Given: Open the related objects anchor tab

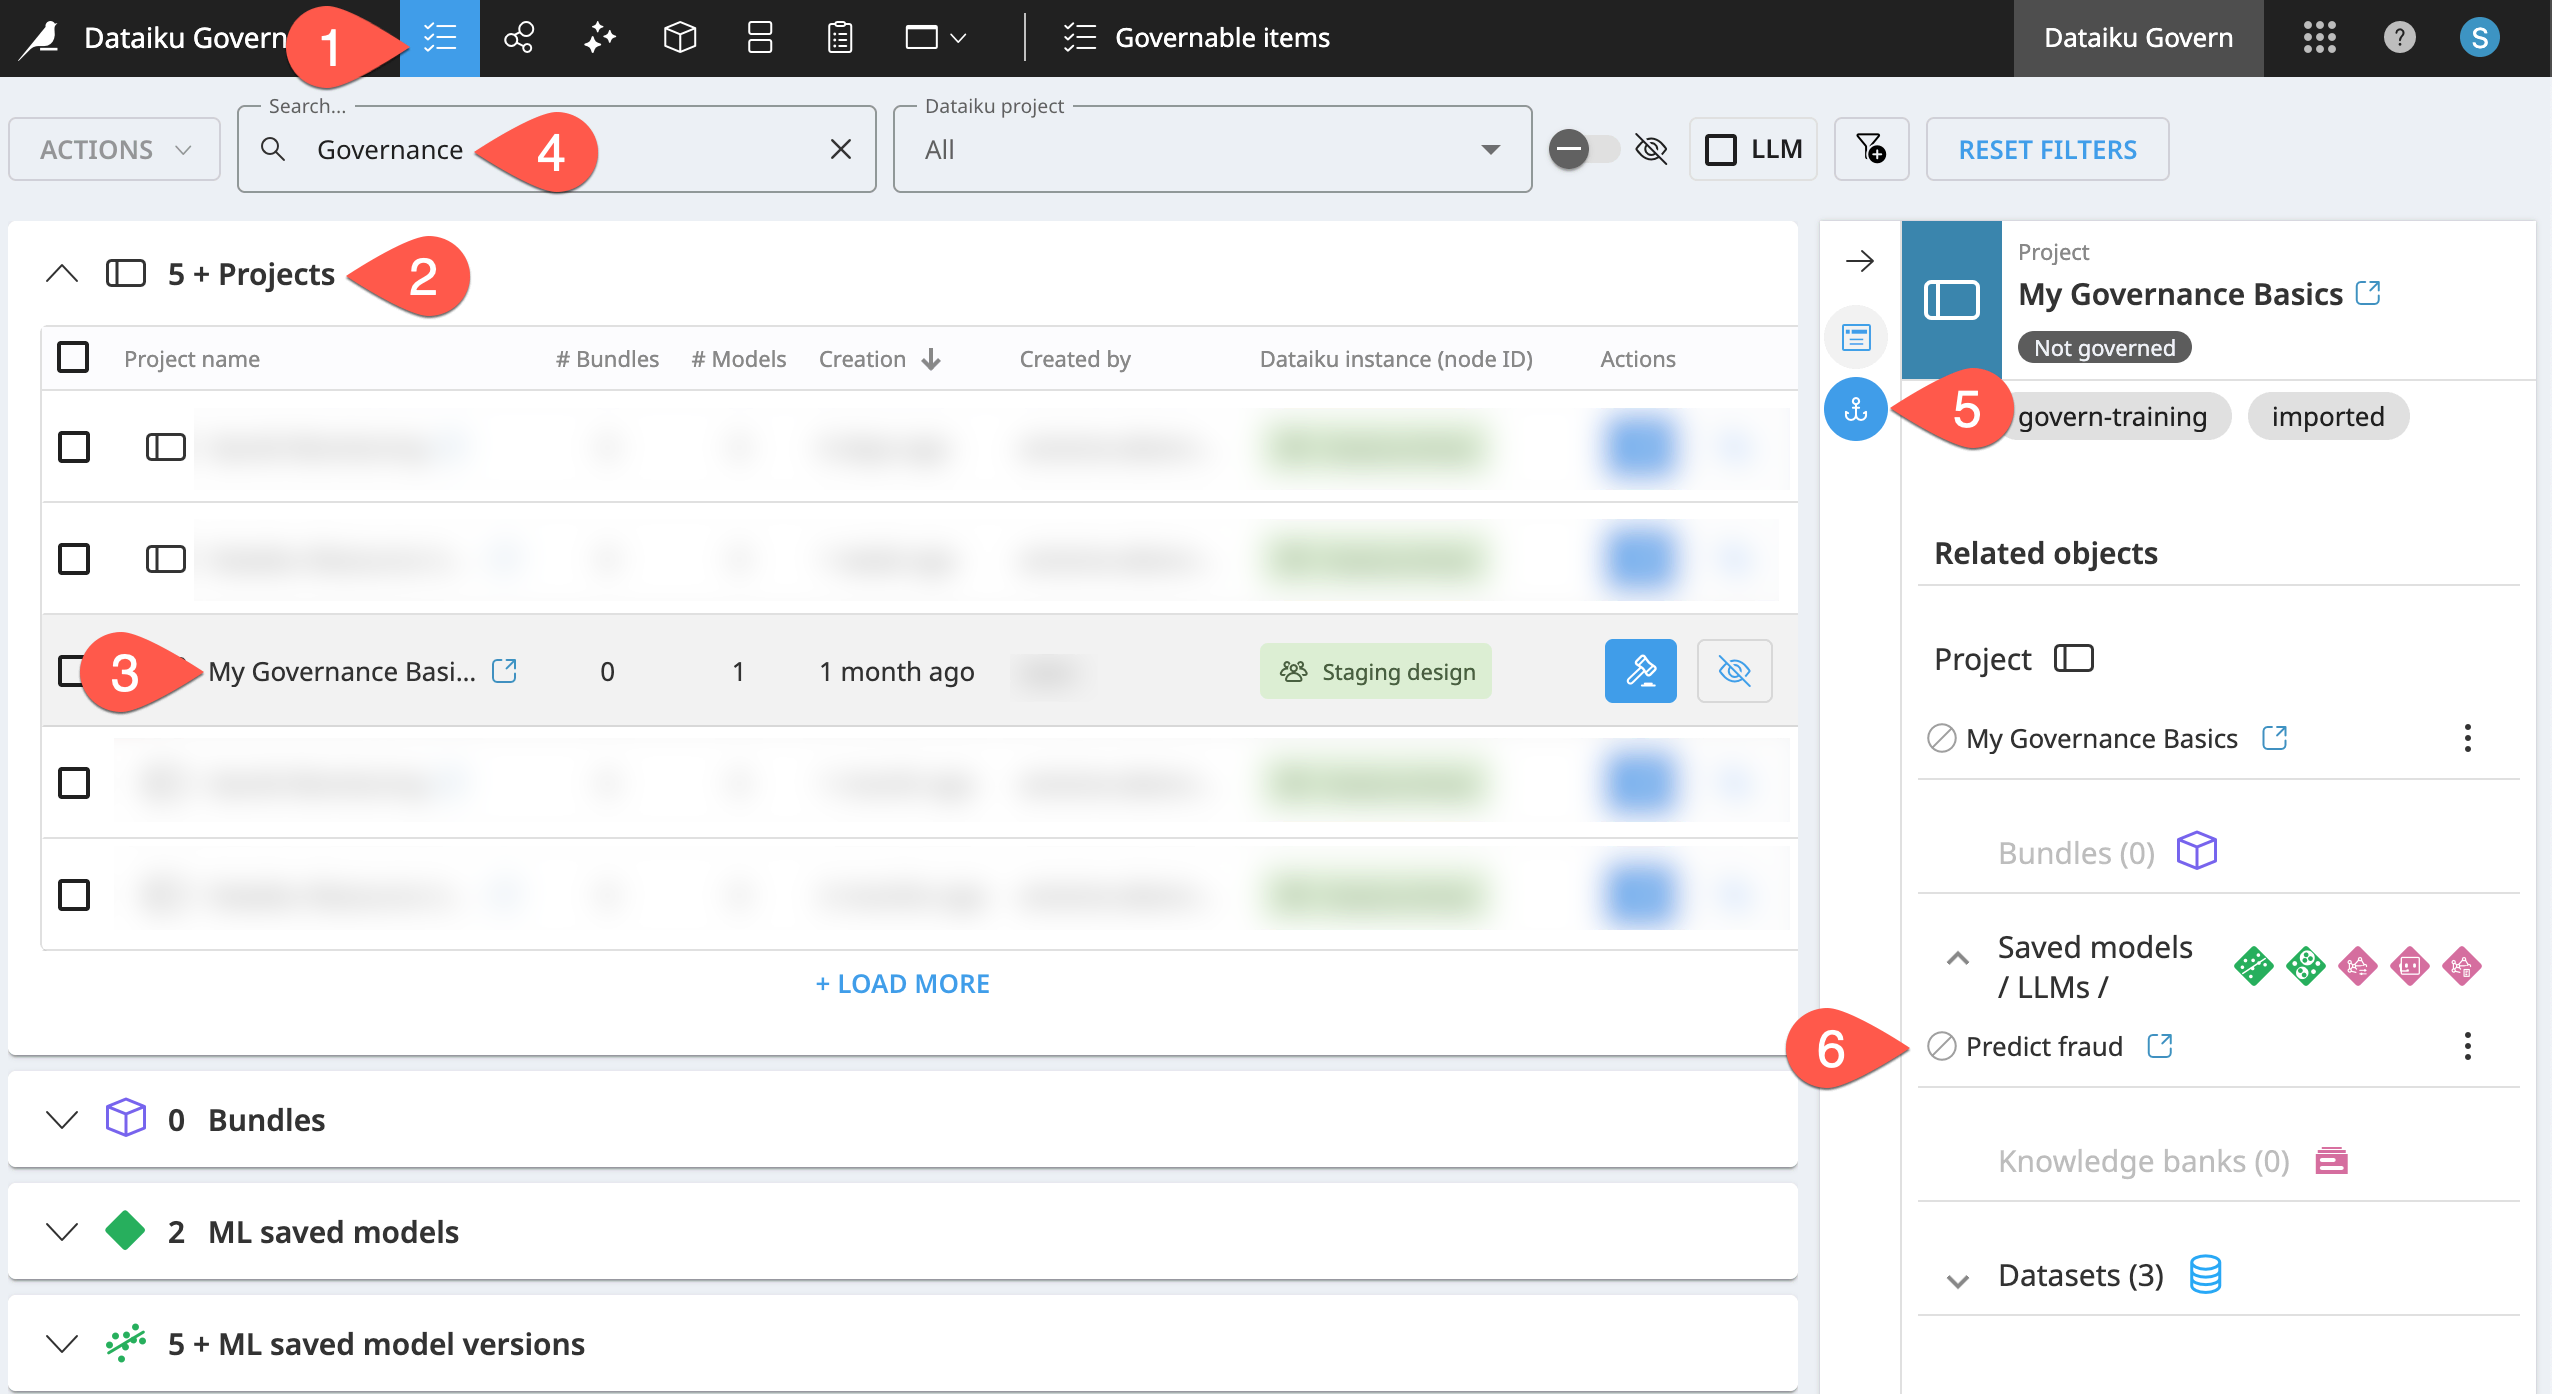Looking at the screenshot, I should click(1856, 409).
